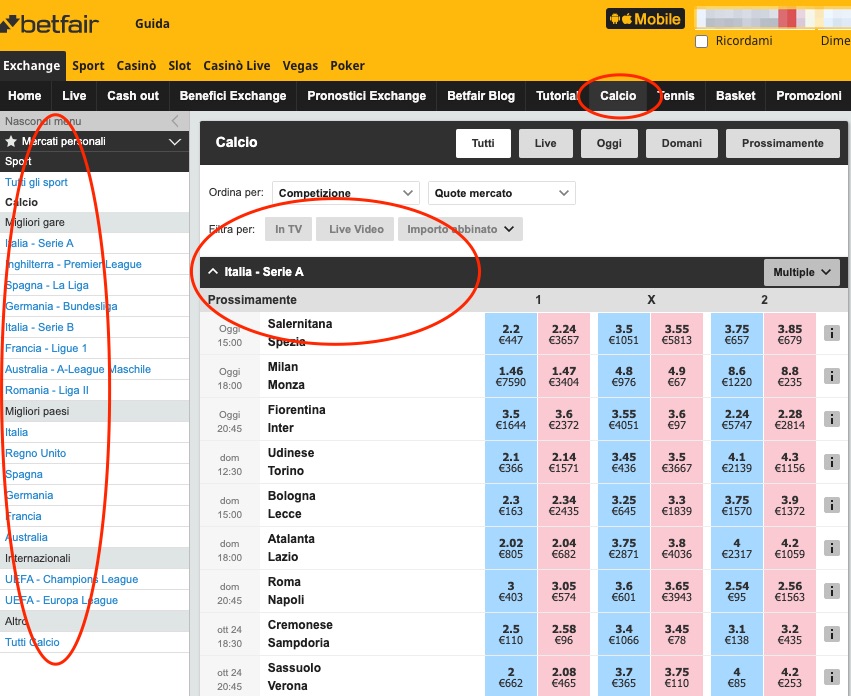
Task: Select the Exchange tab
Action: 32,66
